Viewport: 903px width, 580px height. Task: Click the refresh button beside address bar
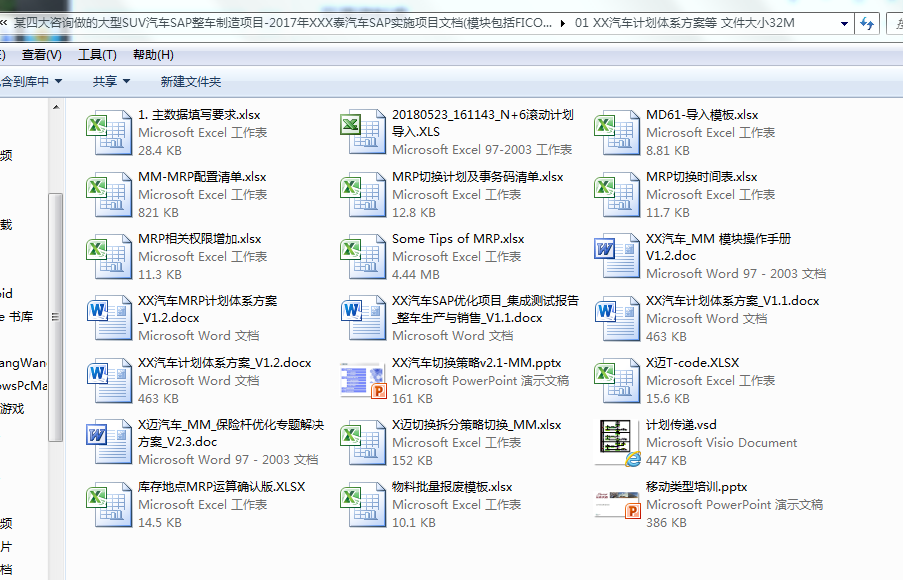click(867, 22)
